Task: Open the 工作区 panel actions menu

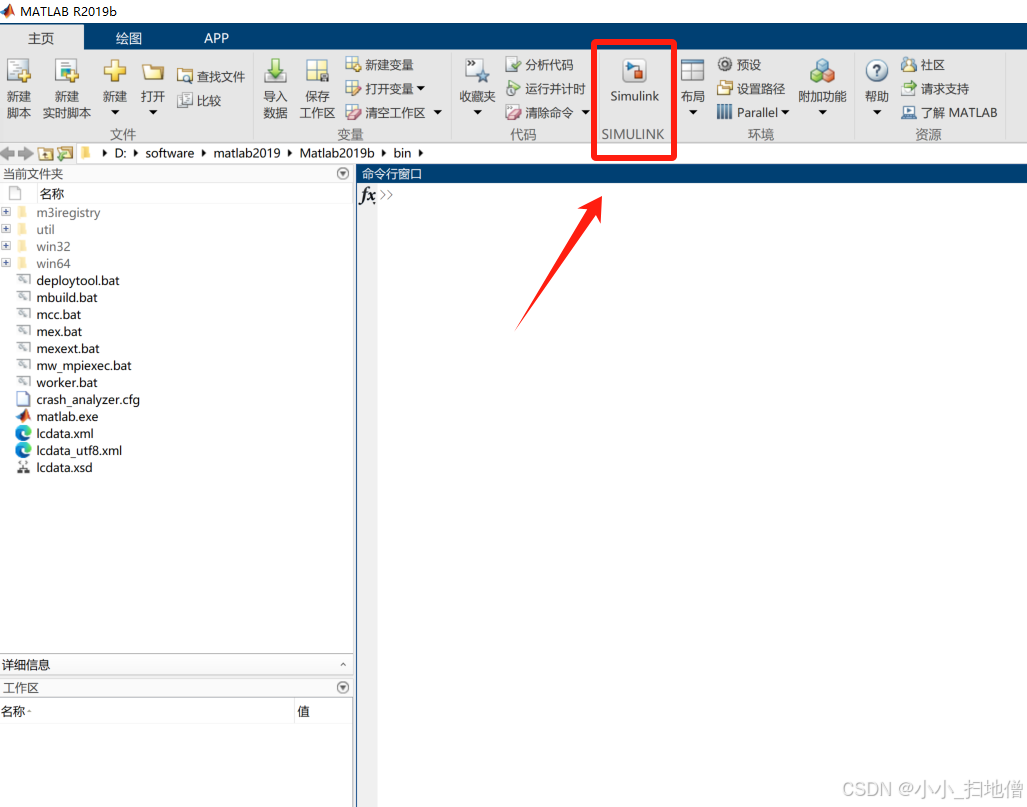Action: click(343, 687)
